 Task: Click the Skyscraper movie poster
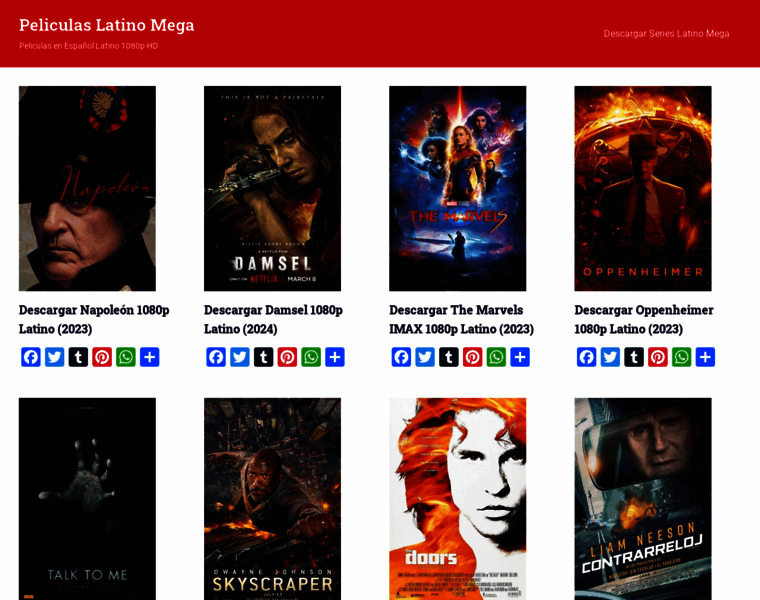click(272, 498)
